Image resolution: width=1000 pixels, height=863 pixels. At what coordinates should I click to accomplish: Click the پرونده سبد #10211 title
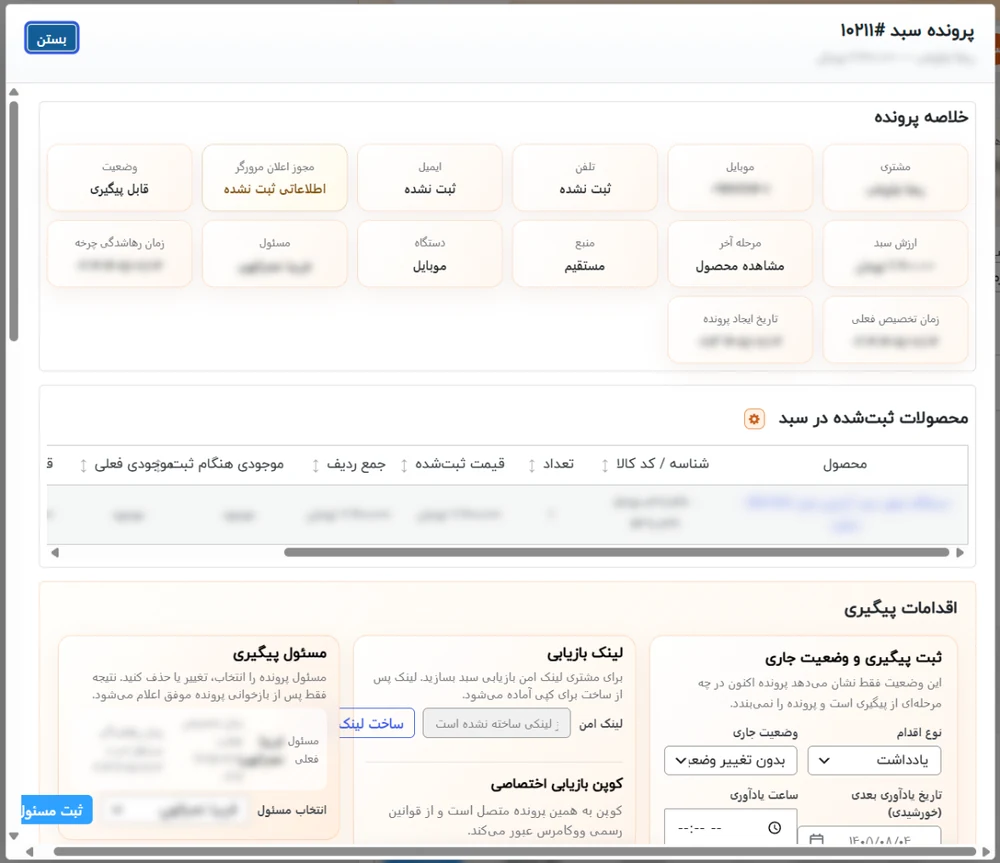(907, 30)
